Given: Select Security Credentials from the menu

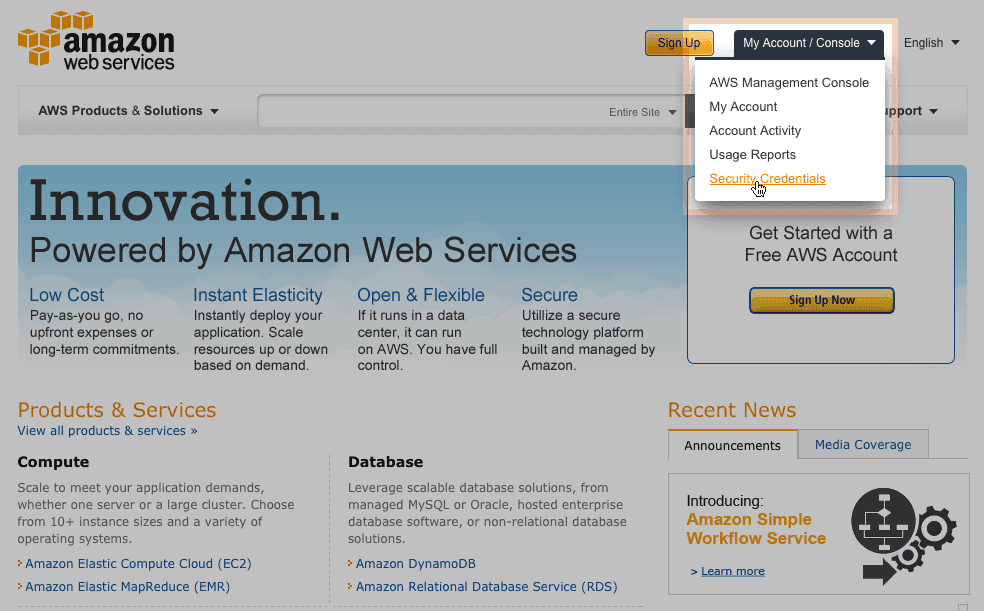Looking at the screenshot, I should pos(767,178).
